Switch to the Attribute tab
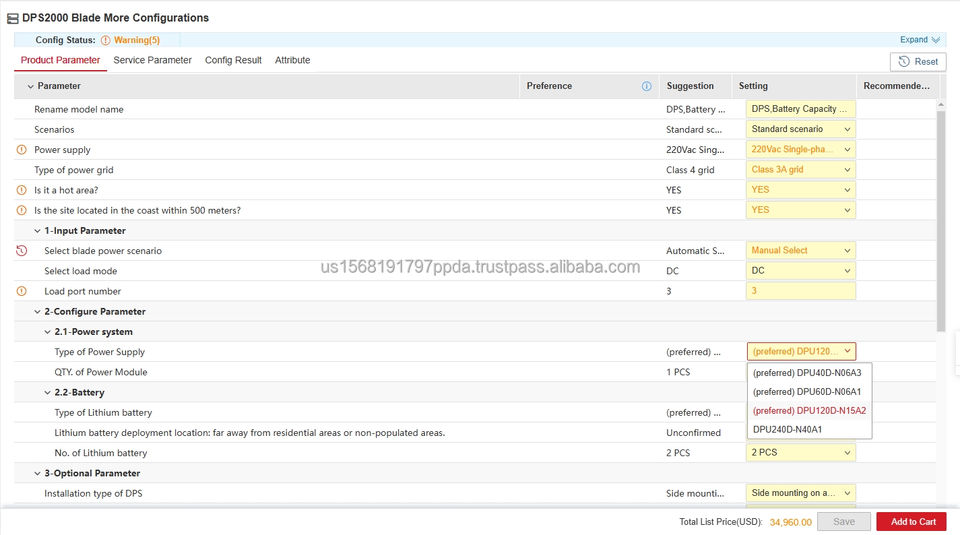Screen dimensions: 960x535 tap(293, 60)
